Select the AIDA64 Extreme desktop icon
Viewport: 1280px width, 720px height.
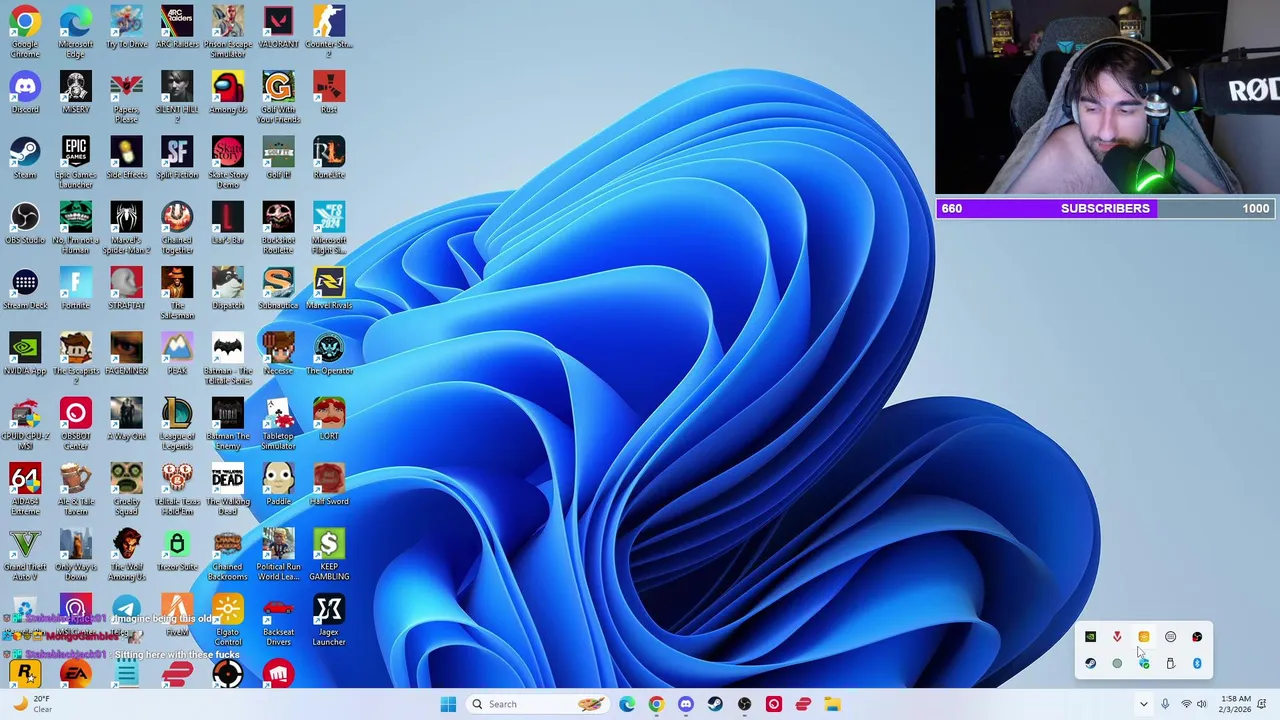[x=25, y=489]
